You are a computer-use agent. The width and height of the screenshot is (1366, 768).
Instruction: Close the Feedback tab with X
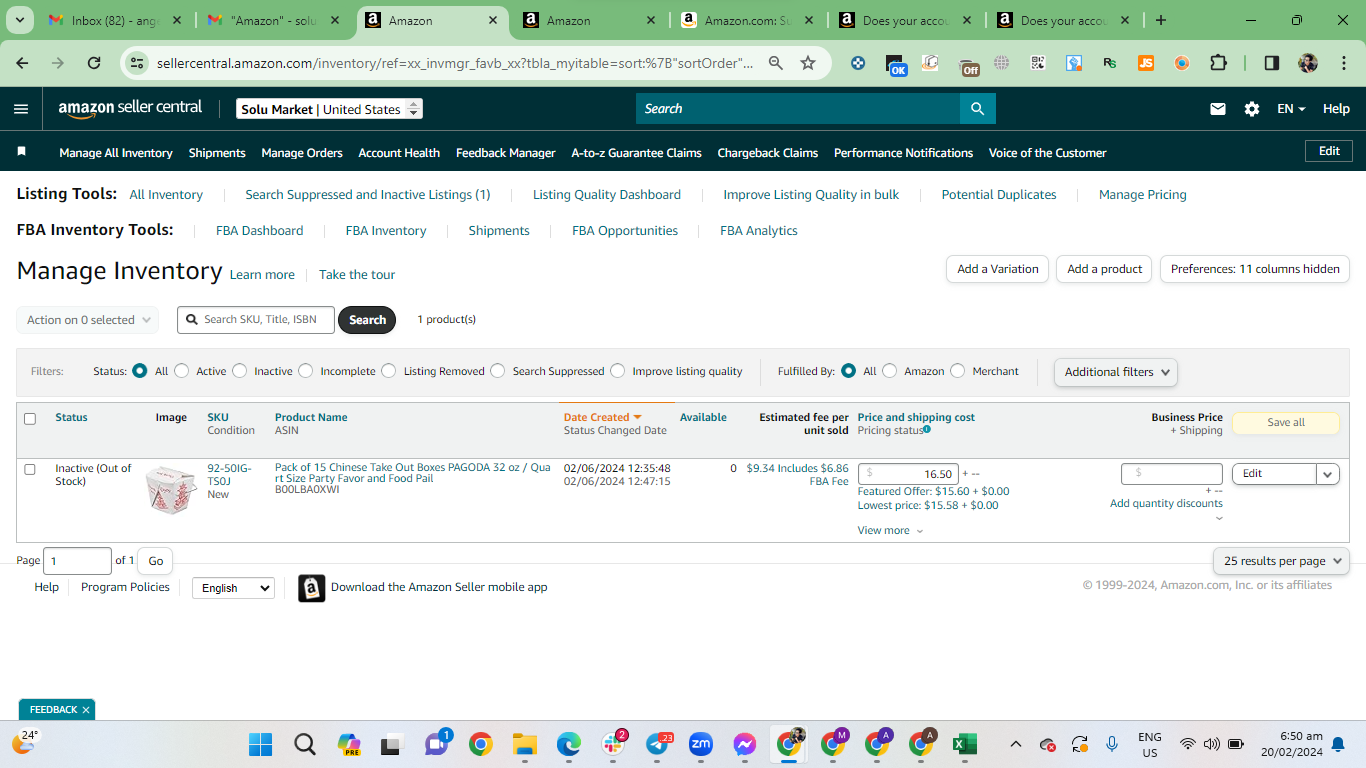(x=86, y=710)
